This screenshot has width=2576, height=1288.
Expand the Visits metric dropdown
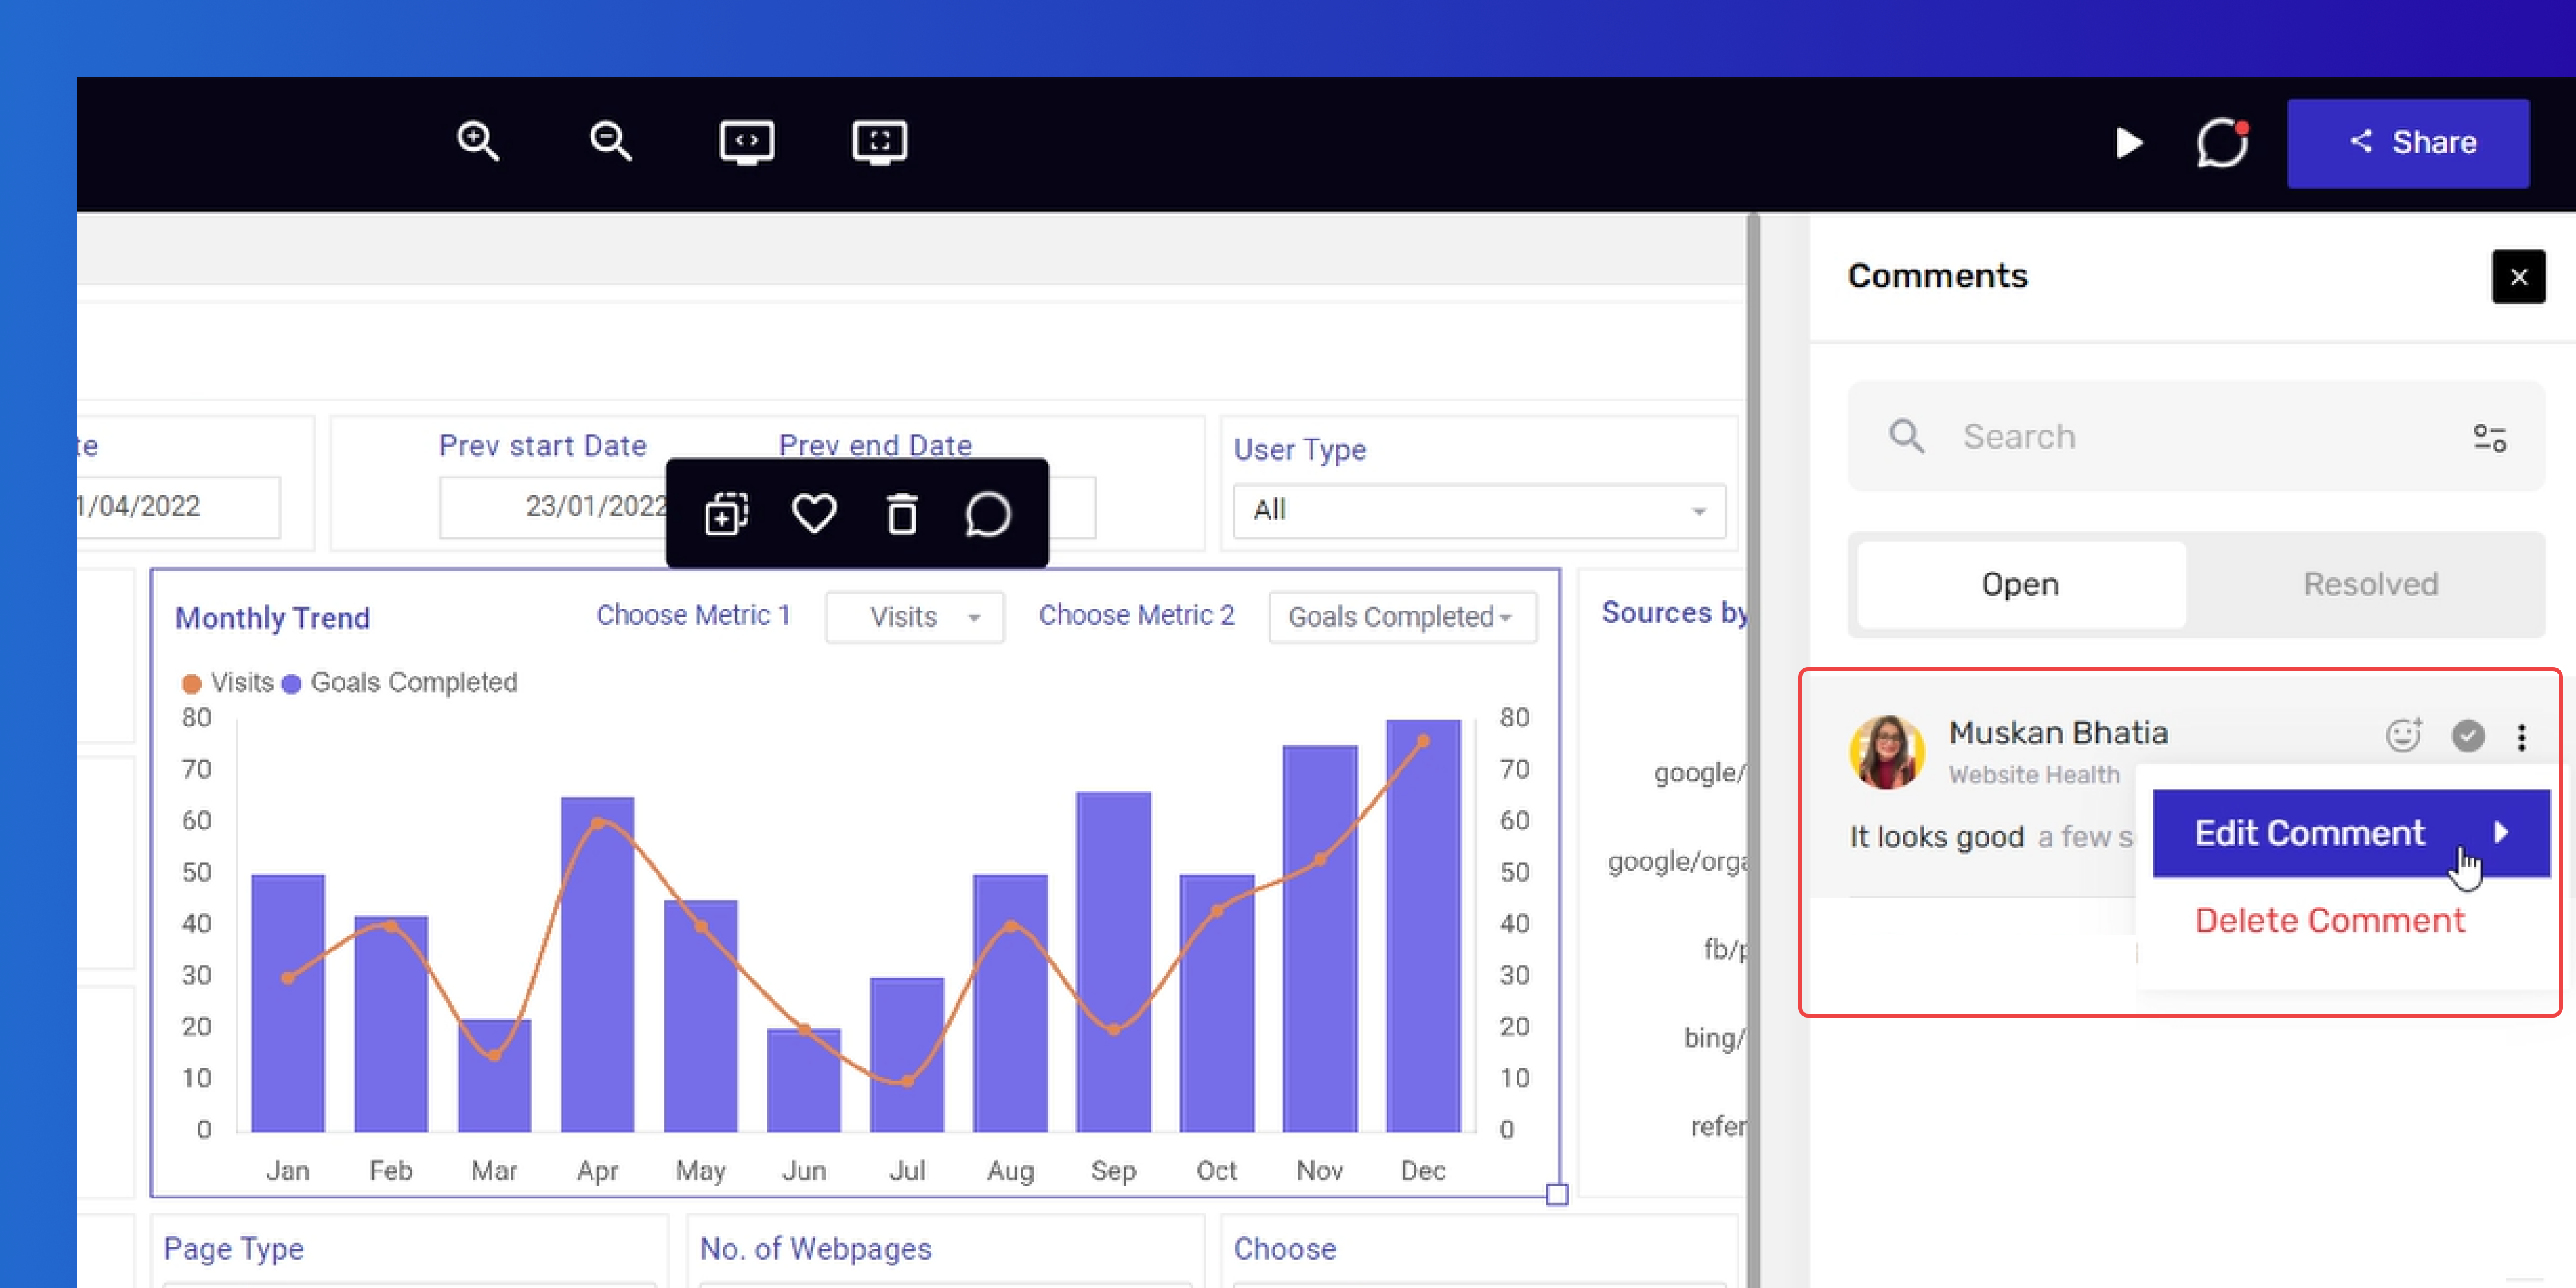(x=914, y=616)
